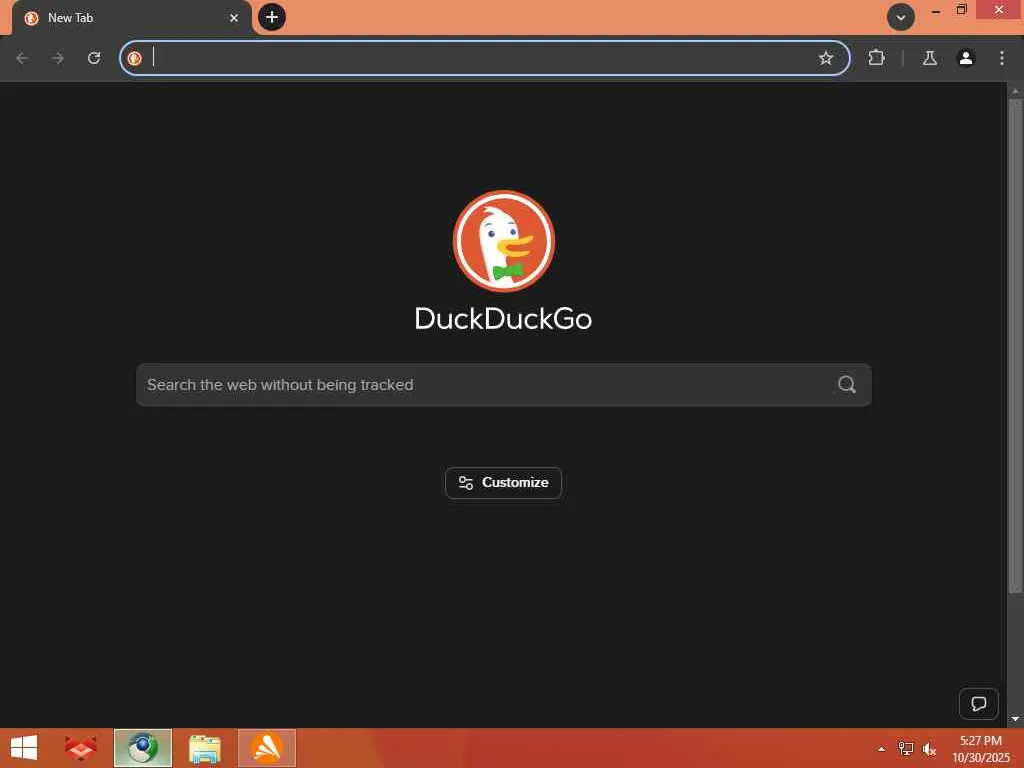Bookmark this tab with the star icon

click(825, 58)
